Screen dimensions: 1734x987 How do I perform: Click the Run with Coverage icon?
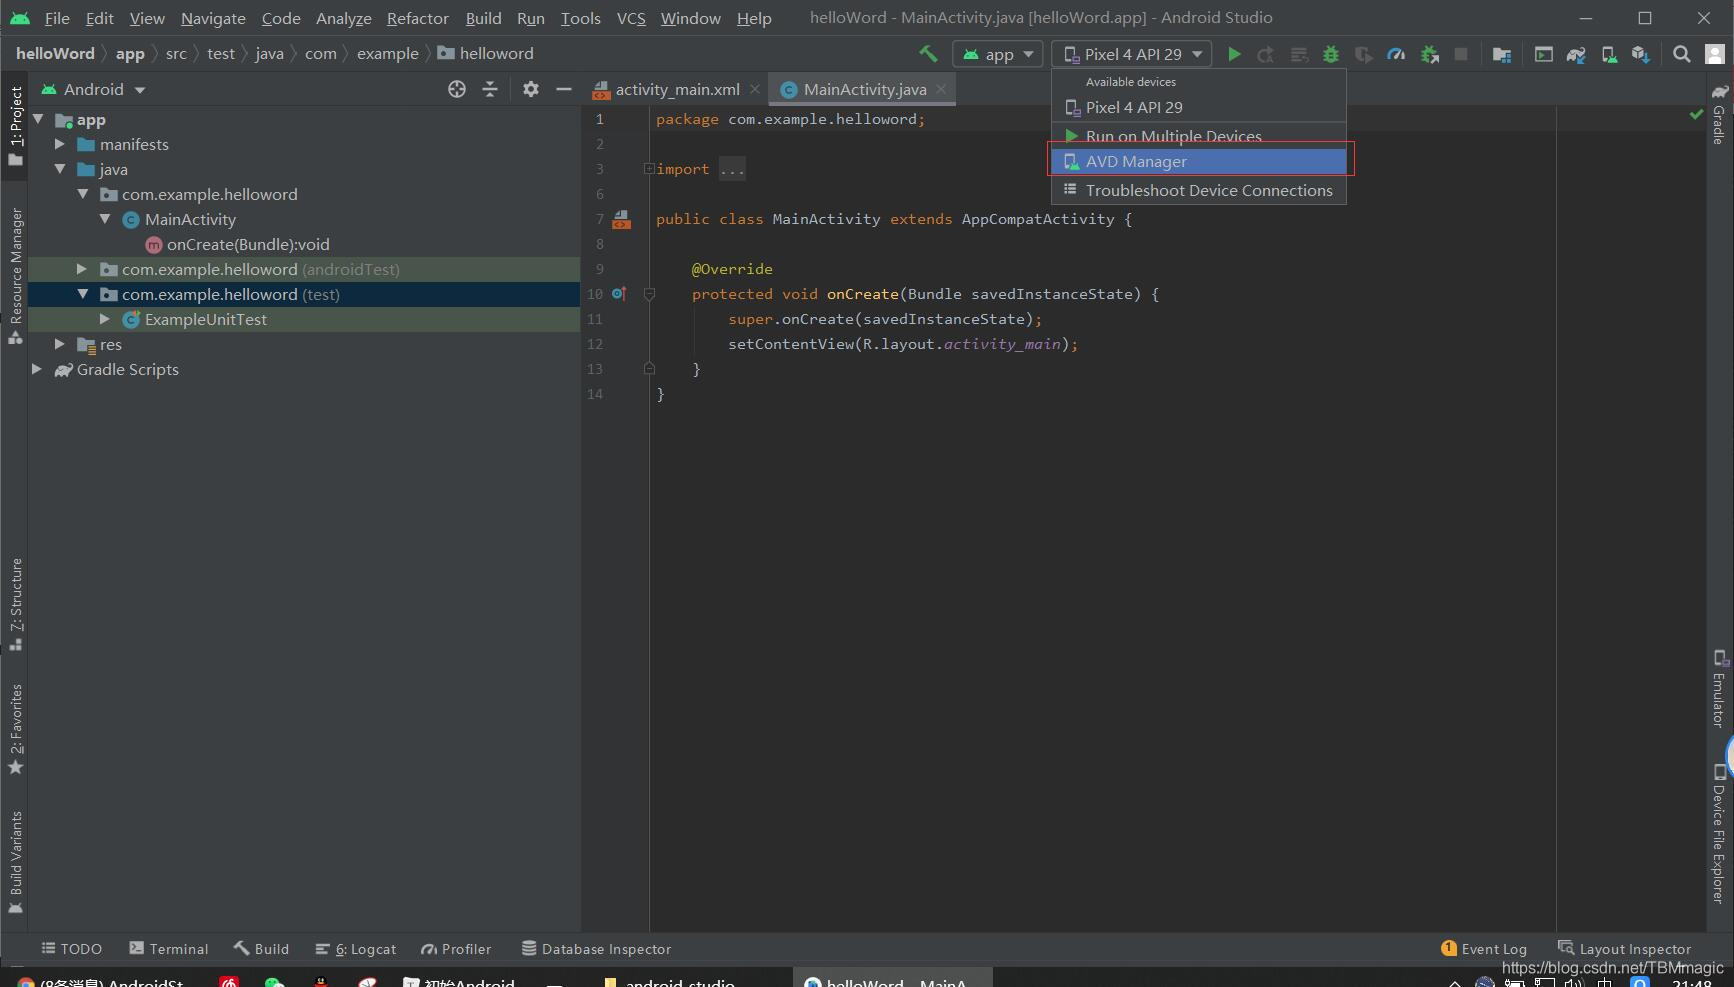tap(1363, 54)
